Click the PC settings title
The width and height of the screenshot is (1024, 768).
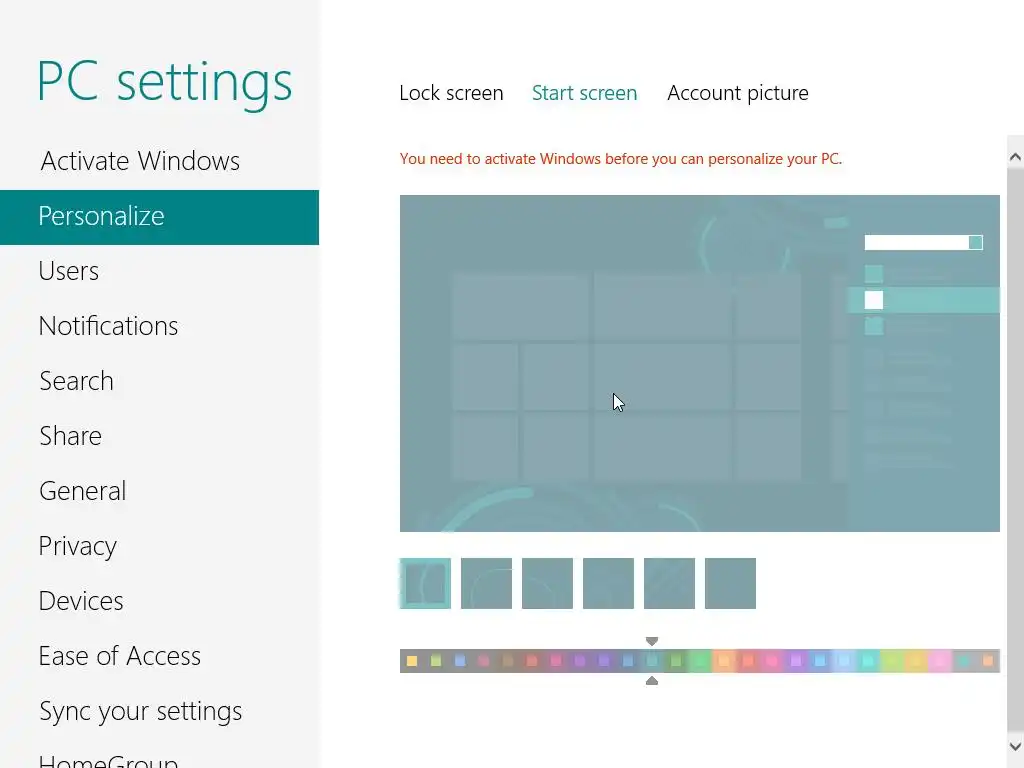tap(165, 83)
